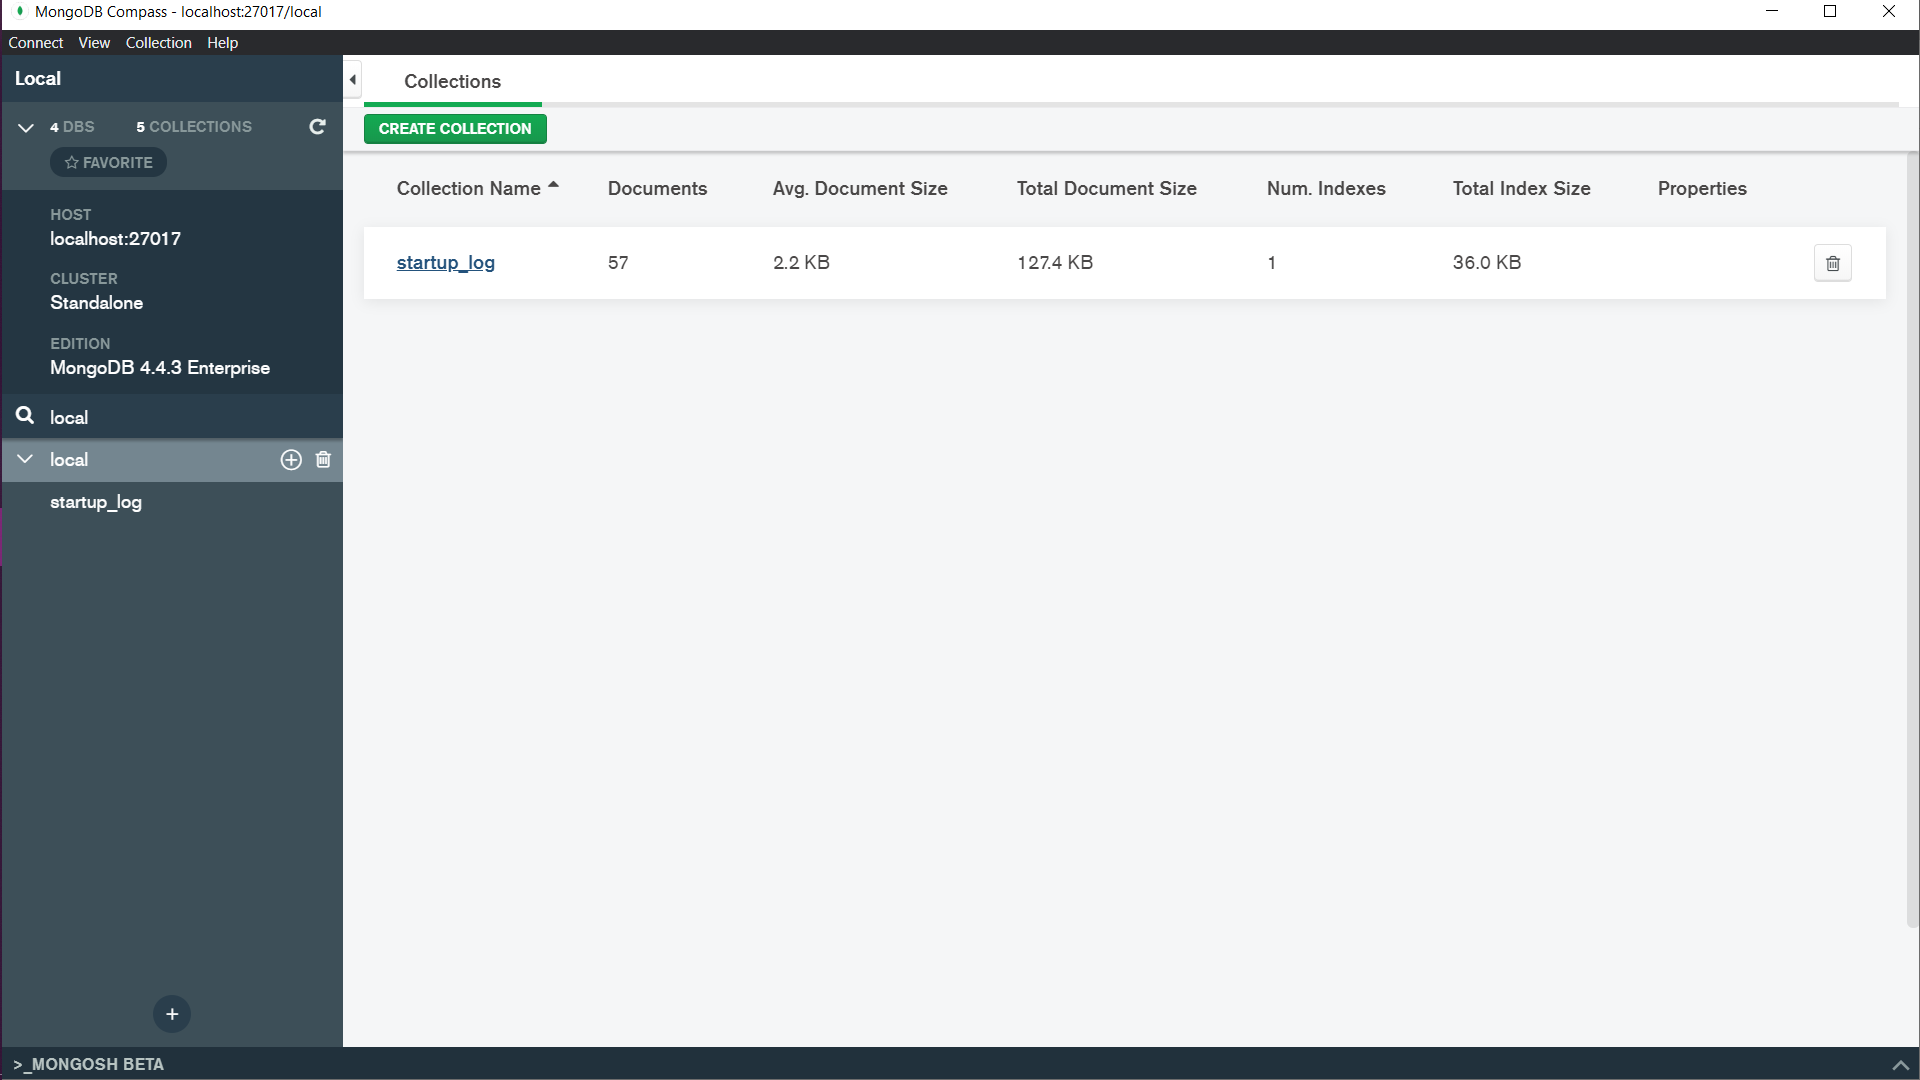
Task: Collapse the local database tree node
Action: tap(26, 459)
